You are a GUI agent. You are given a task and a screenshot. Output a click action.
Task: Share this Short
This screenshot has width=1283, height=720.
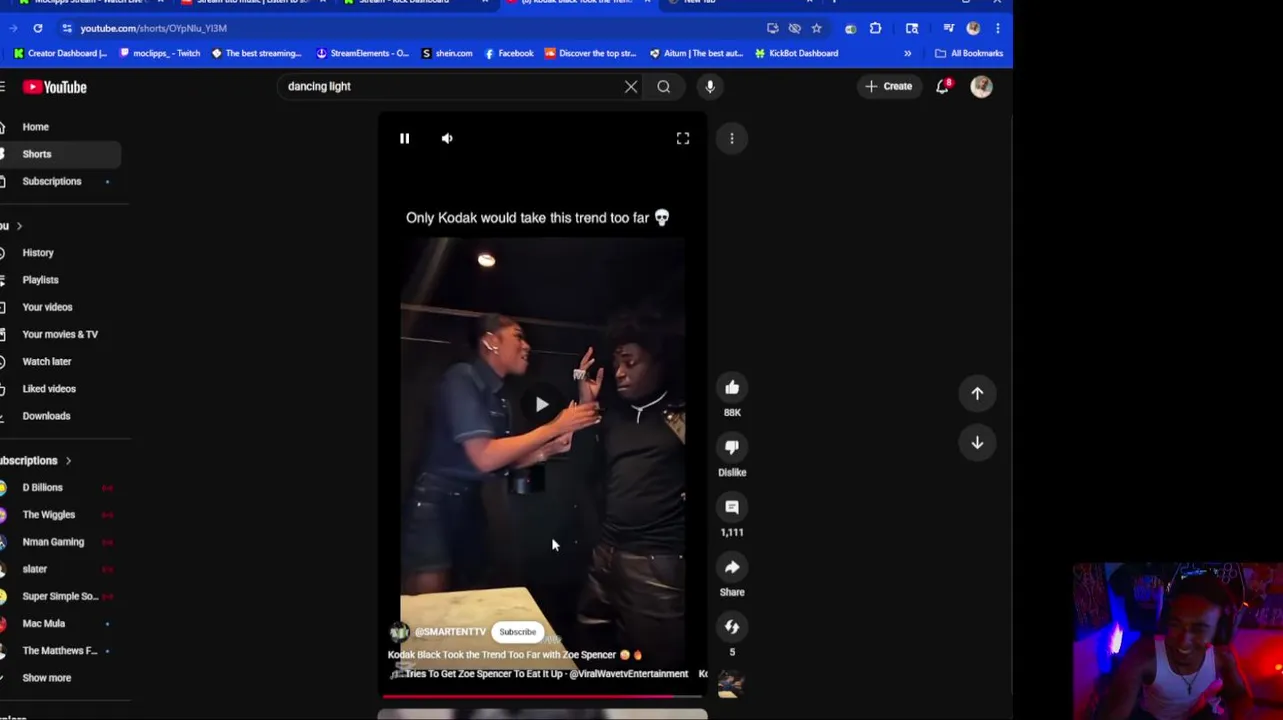click(x=732, y=568)
